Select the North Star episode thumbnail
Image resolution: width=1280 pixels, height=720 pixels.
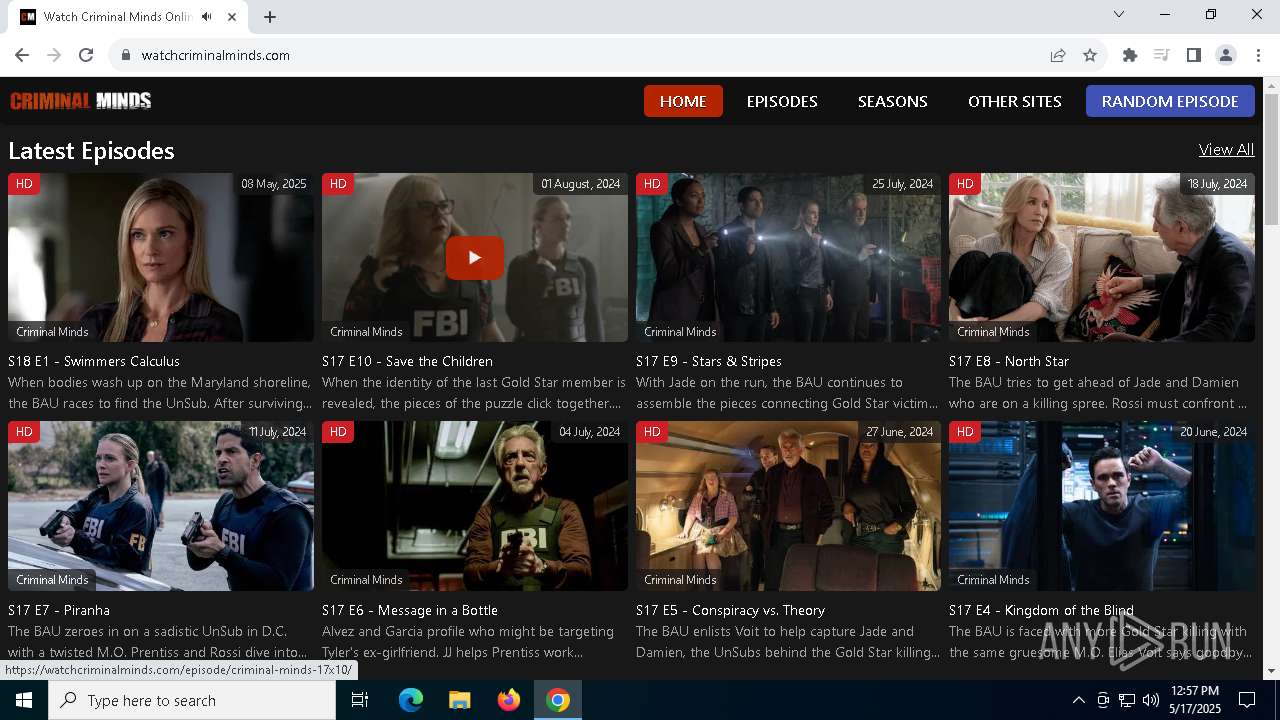pos(1102,258)
